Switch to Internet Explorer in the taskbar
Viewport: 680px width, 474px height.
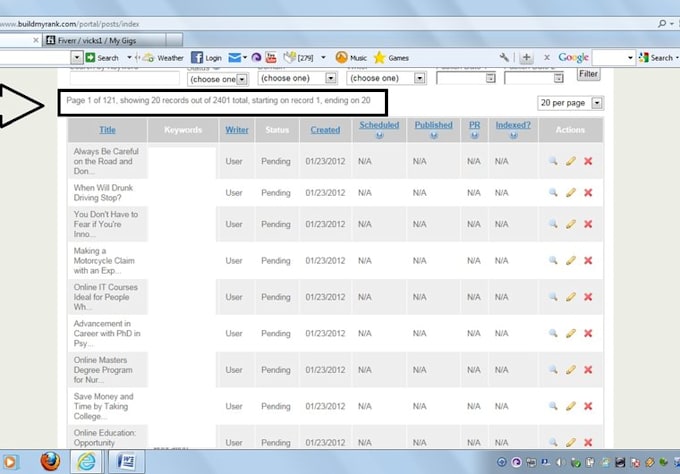[86, 461]
